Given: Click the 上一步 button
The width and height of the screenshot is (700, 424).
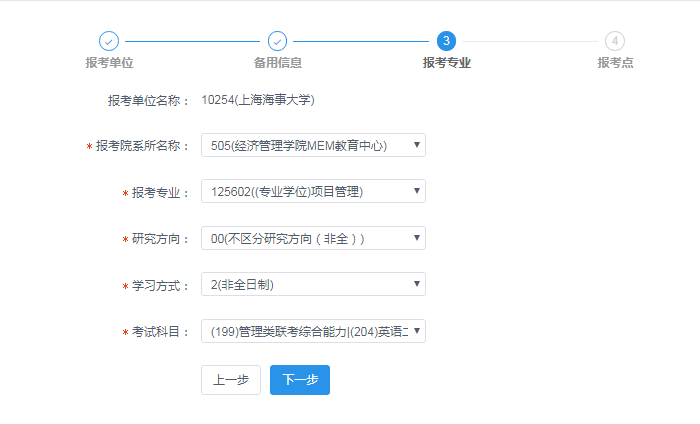Looking at the screenshot, I should (x=231, y=380).
